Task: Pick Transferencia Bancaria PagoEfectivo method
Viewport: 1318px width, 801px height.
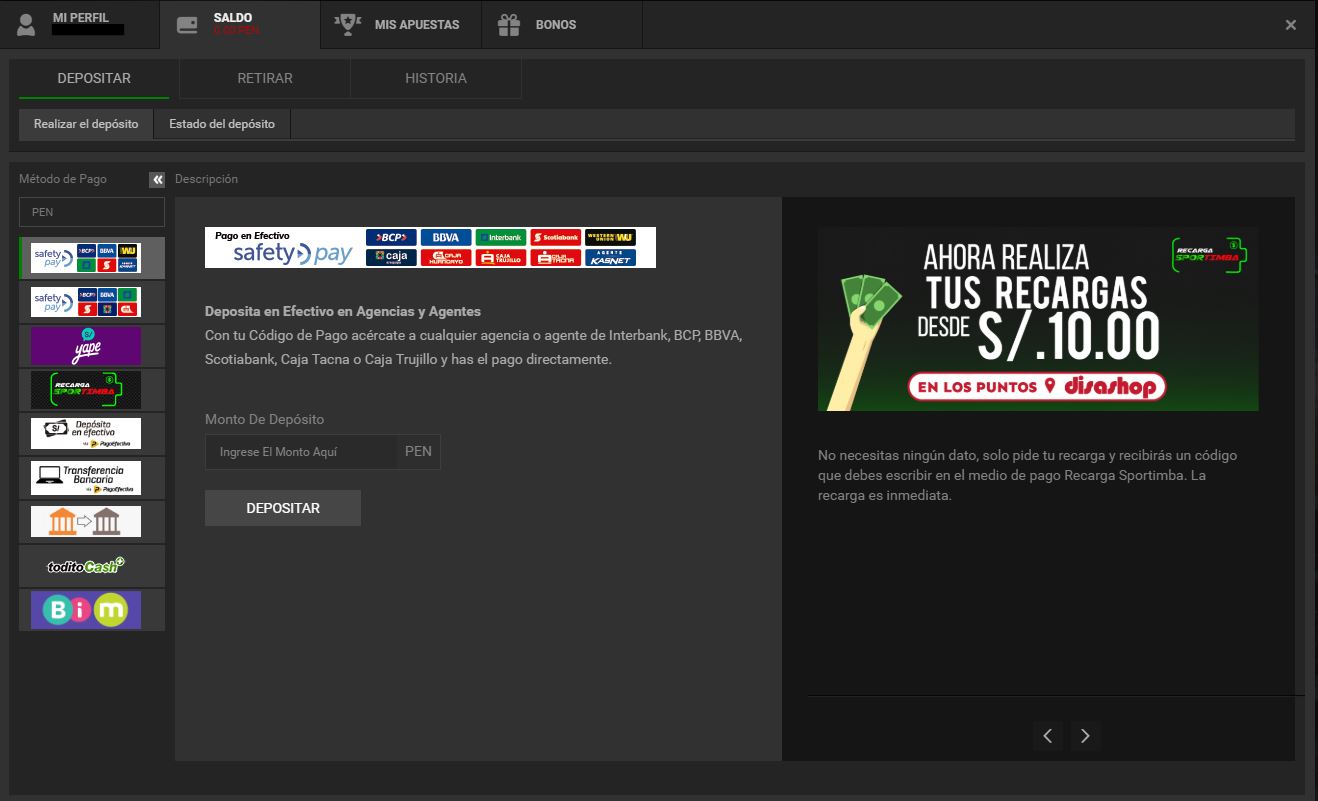Action: [86, 478]
